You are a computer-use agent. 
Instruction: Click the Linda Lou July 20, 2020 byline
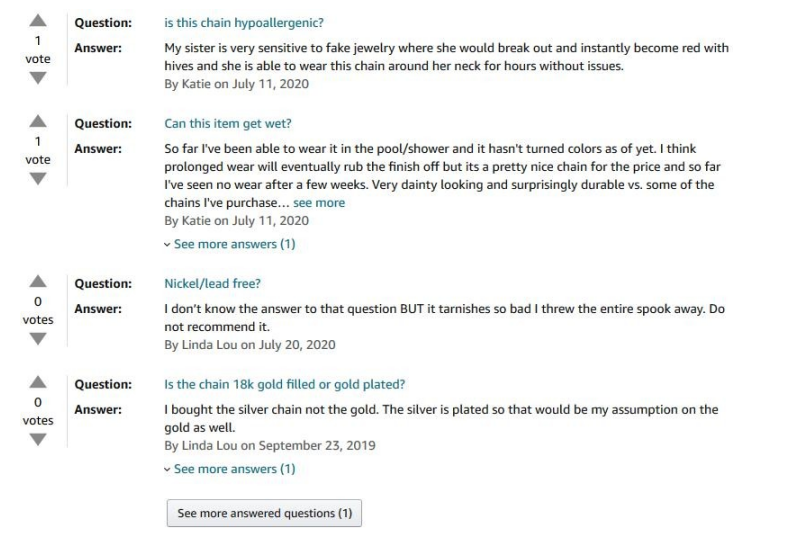[250, 345]
